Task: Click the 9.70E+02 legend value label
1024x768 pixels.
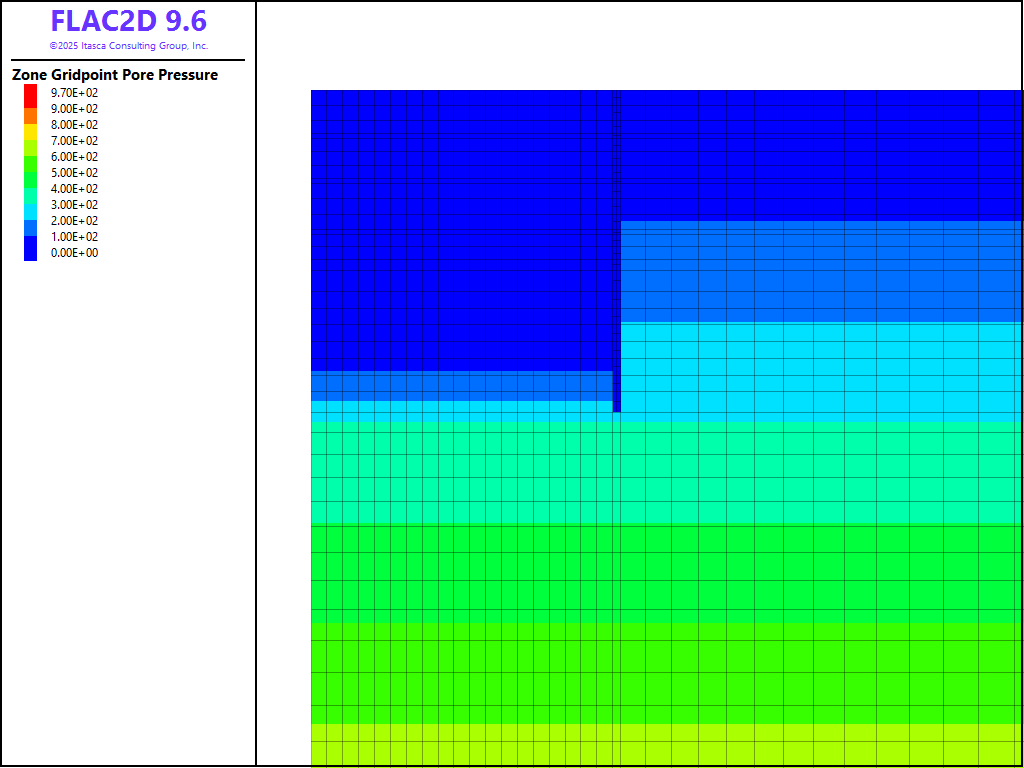Action: pyautogui.click(x=74, y=93)
